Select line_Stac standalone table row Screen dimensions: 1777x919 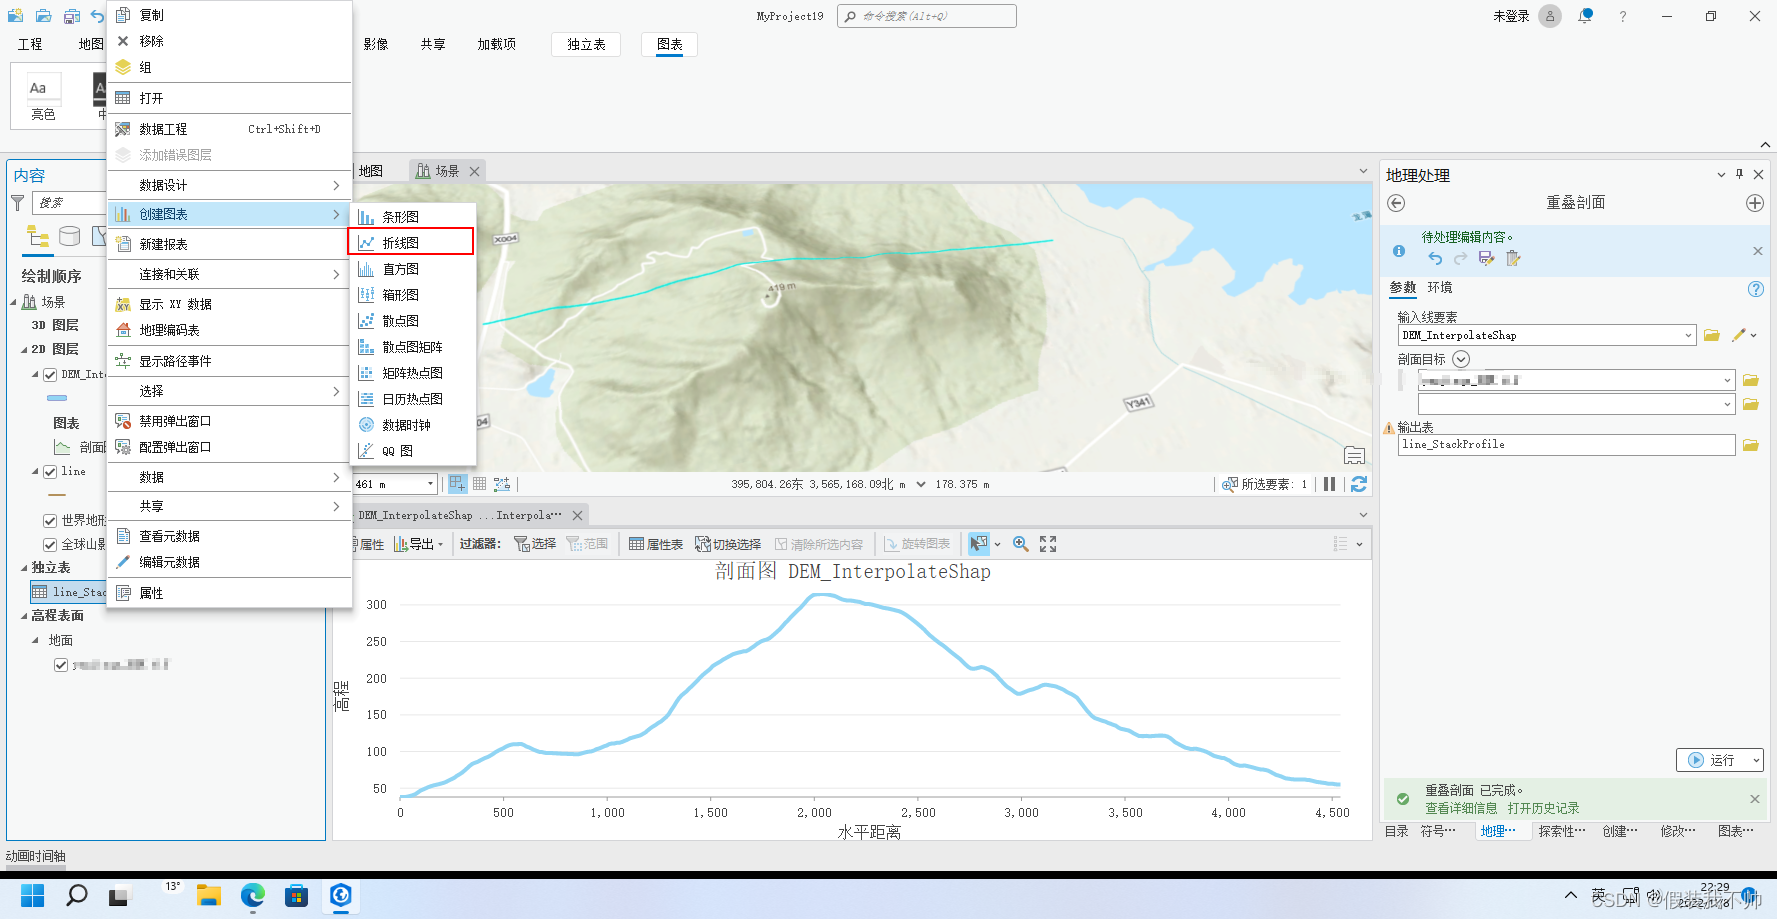click(69, 592)
